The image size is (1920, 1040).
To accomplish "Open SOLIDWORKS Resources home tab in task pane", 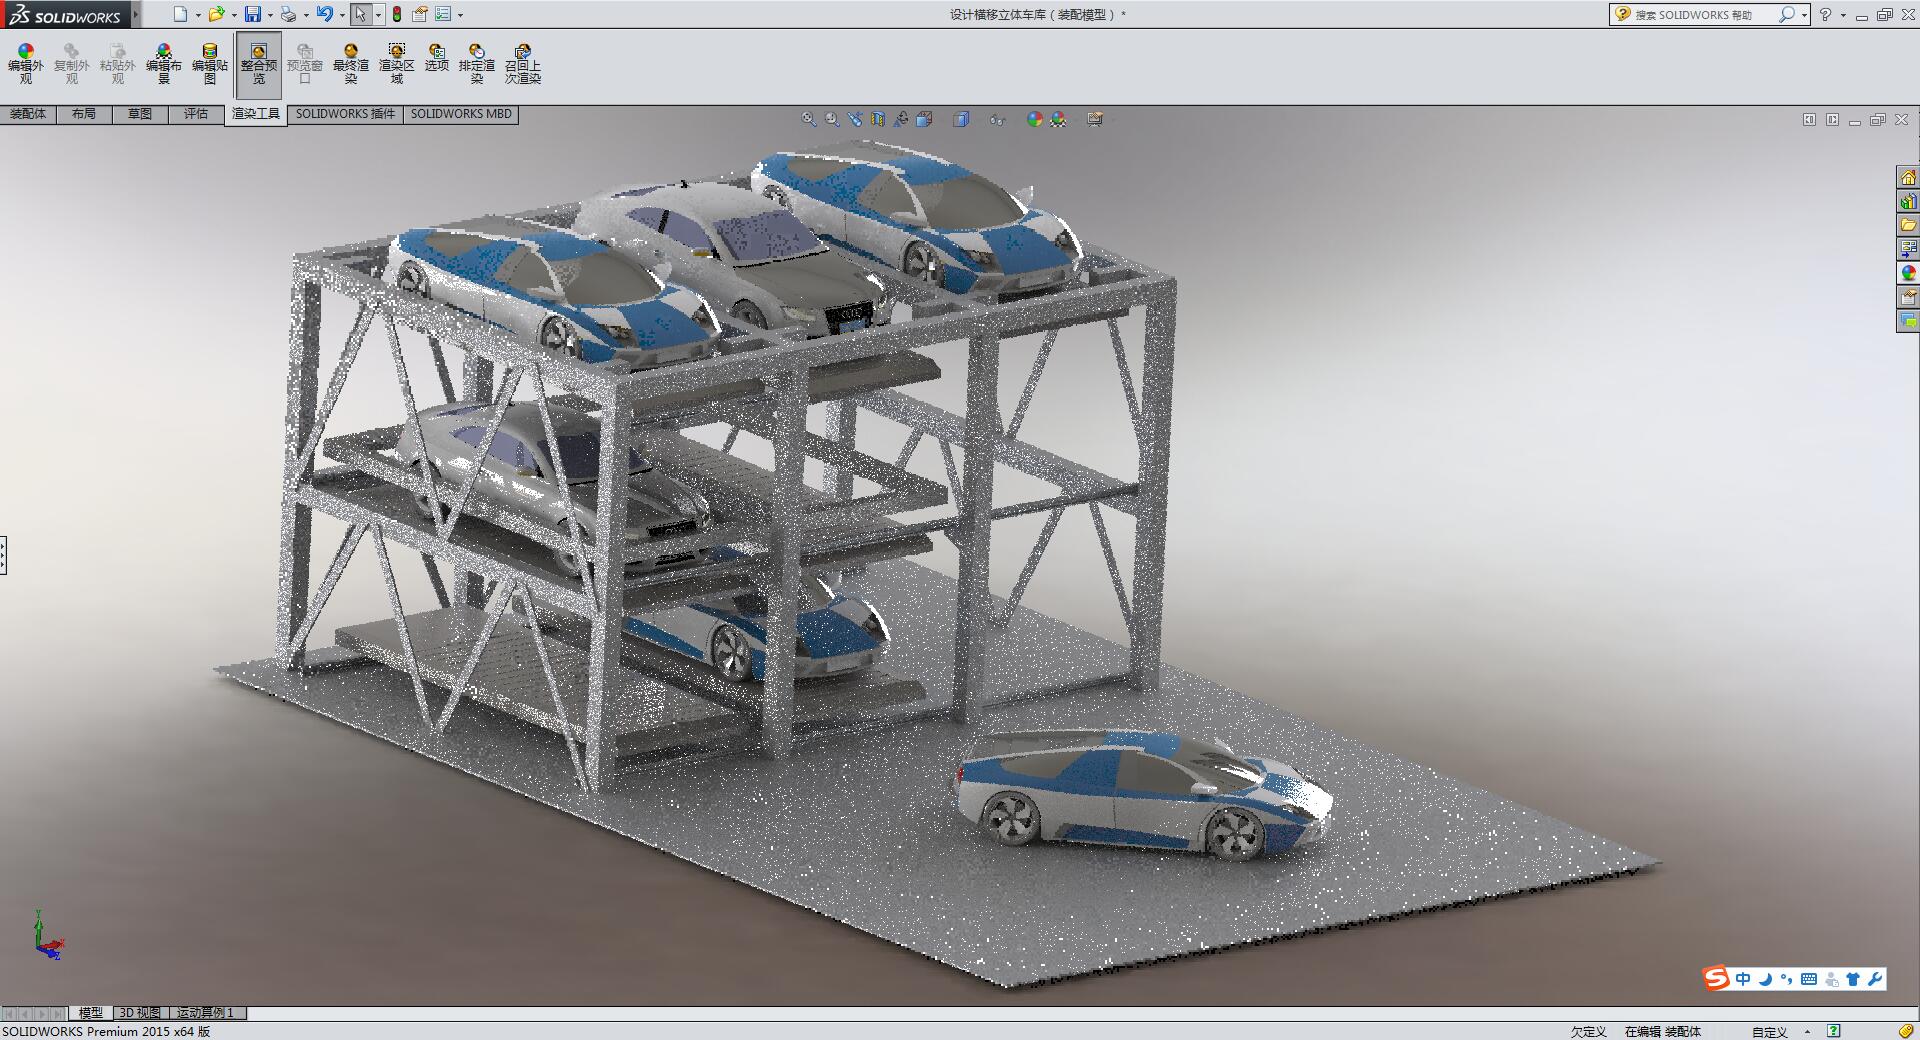I will click(x=1908, y=177).
